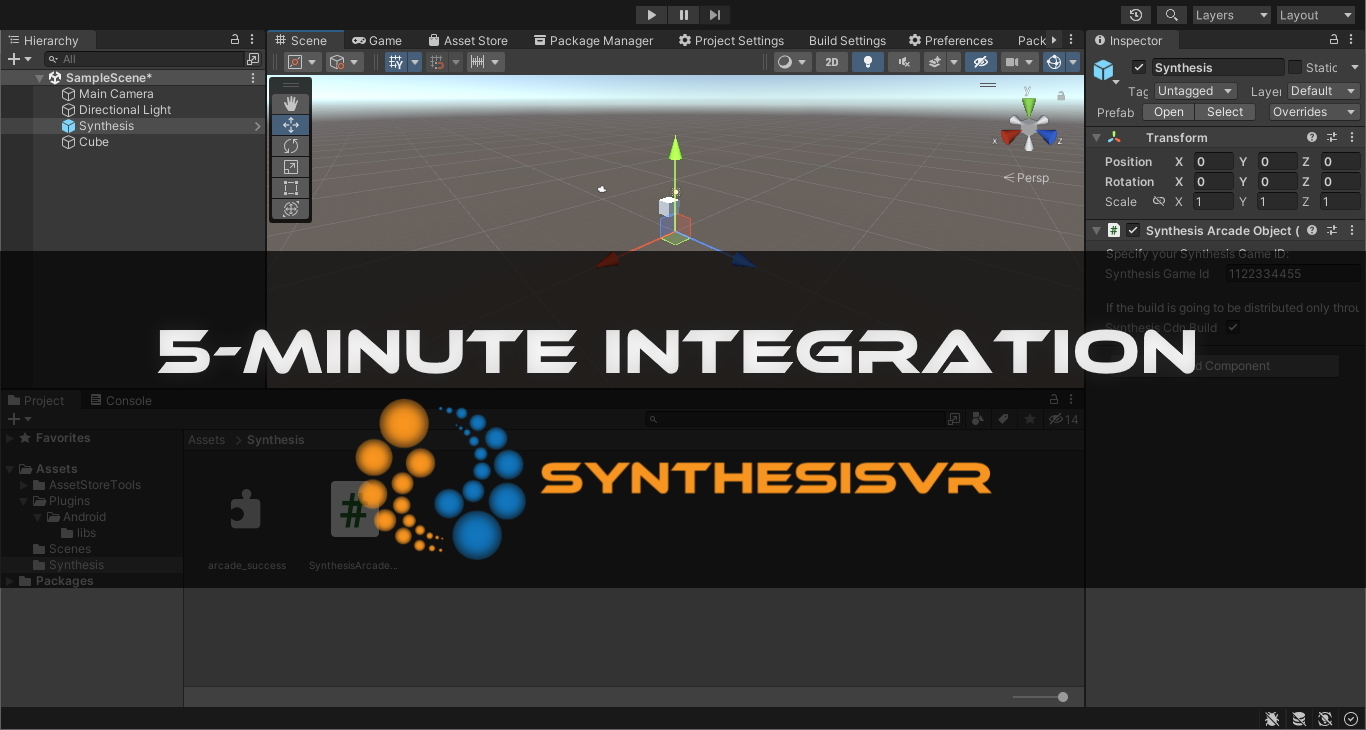1366x730 pixels.
Task: Switch to the Asset Store tab
Action: 468,40
